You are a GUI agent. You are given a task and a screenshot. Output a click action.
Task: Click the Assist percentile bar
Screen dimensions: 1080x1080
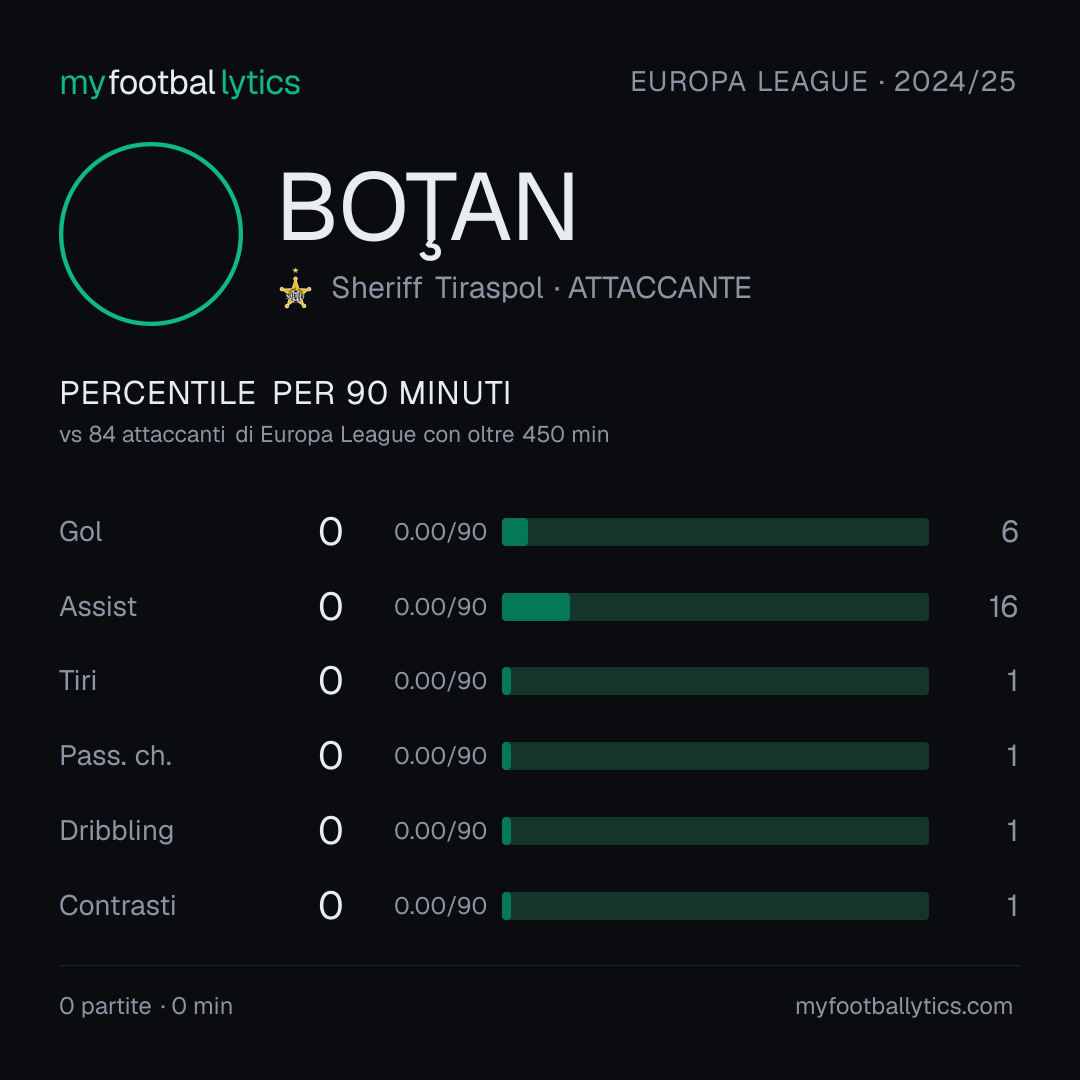(715, 607)
